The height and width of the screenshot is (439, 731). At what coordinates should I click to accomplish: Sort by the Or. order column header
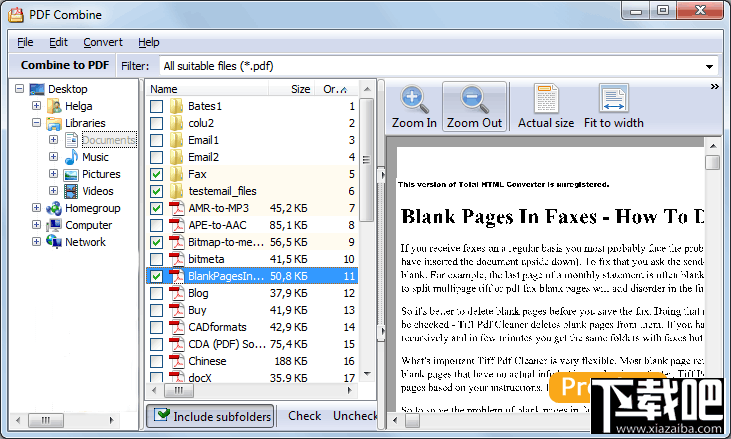coord(335,89)
